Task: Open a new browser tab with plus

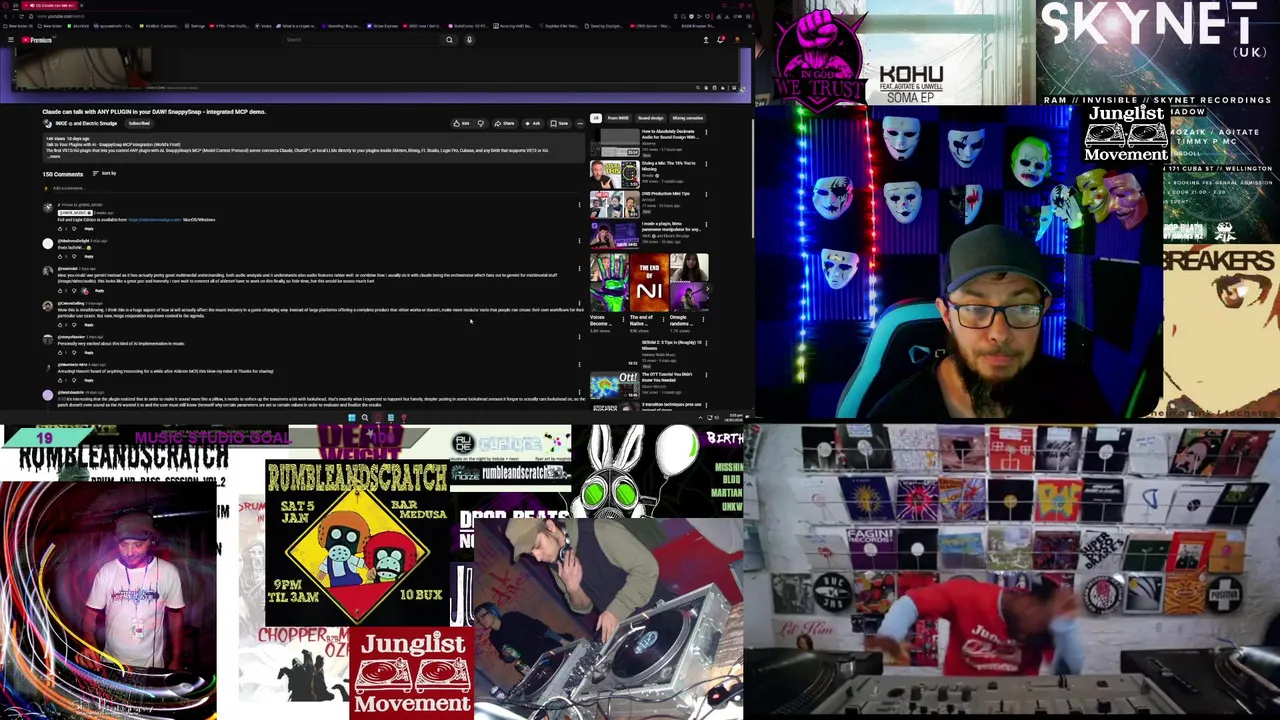Action: pyautogui.click(x=82, y=5)
